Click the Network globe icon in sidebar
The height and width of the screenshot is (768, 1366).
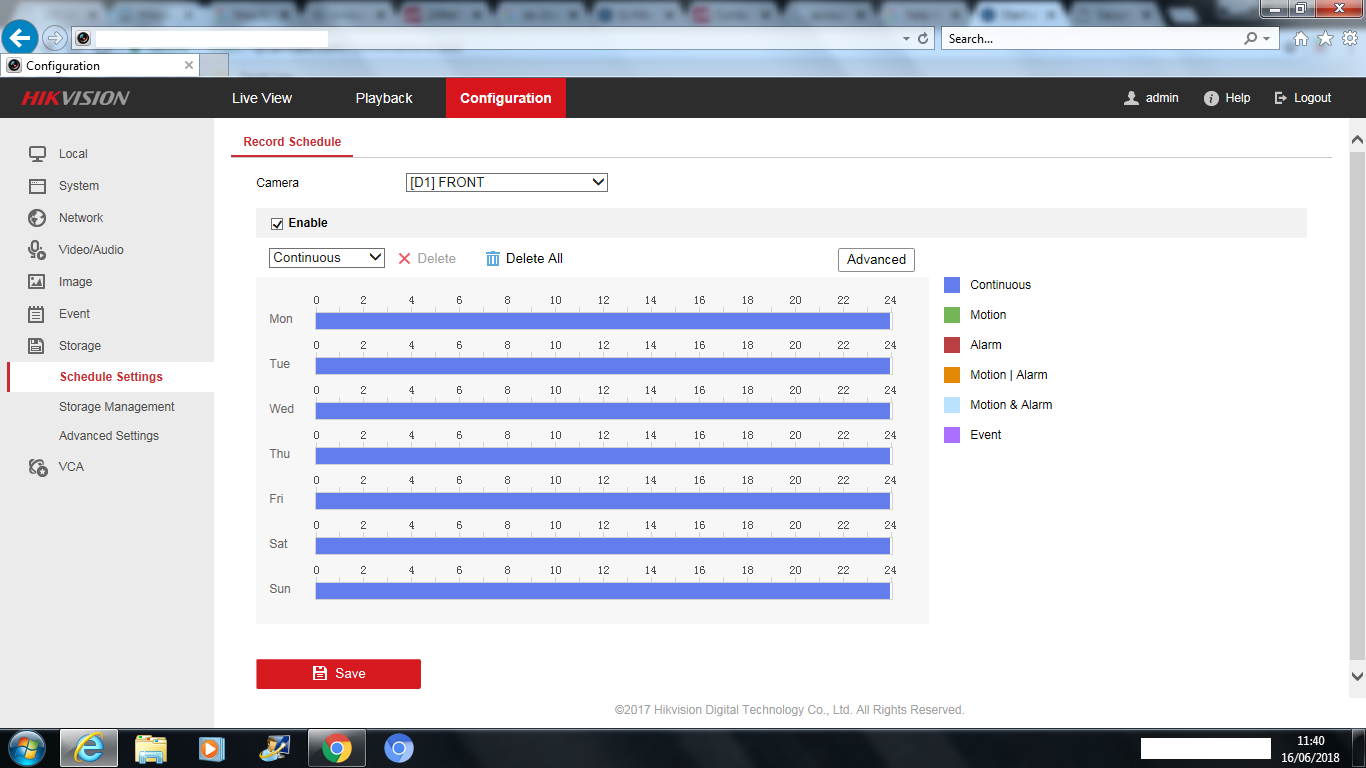pyautogui.click(x=37, y=218)
